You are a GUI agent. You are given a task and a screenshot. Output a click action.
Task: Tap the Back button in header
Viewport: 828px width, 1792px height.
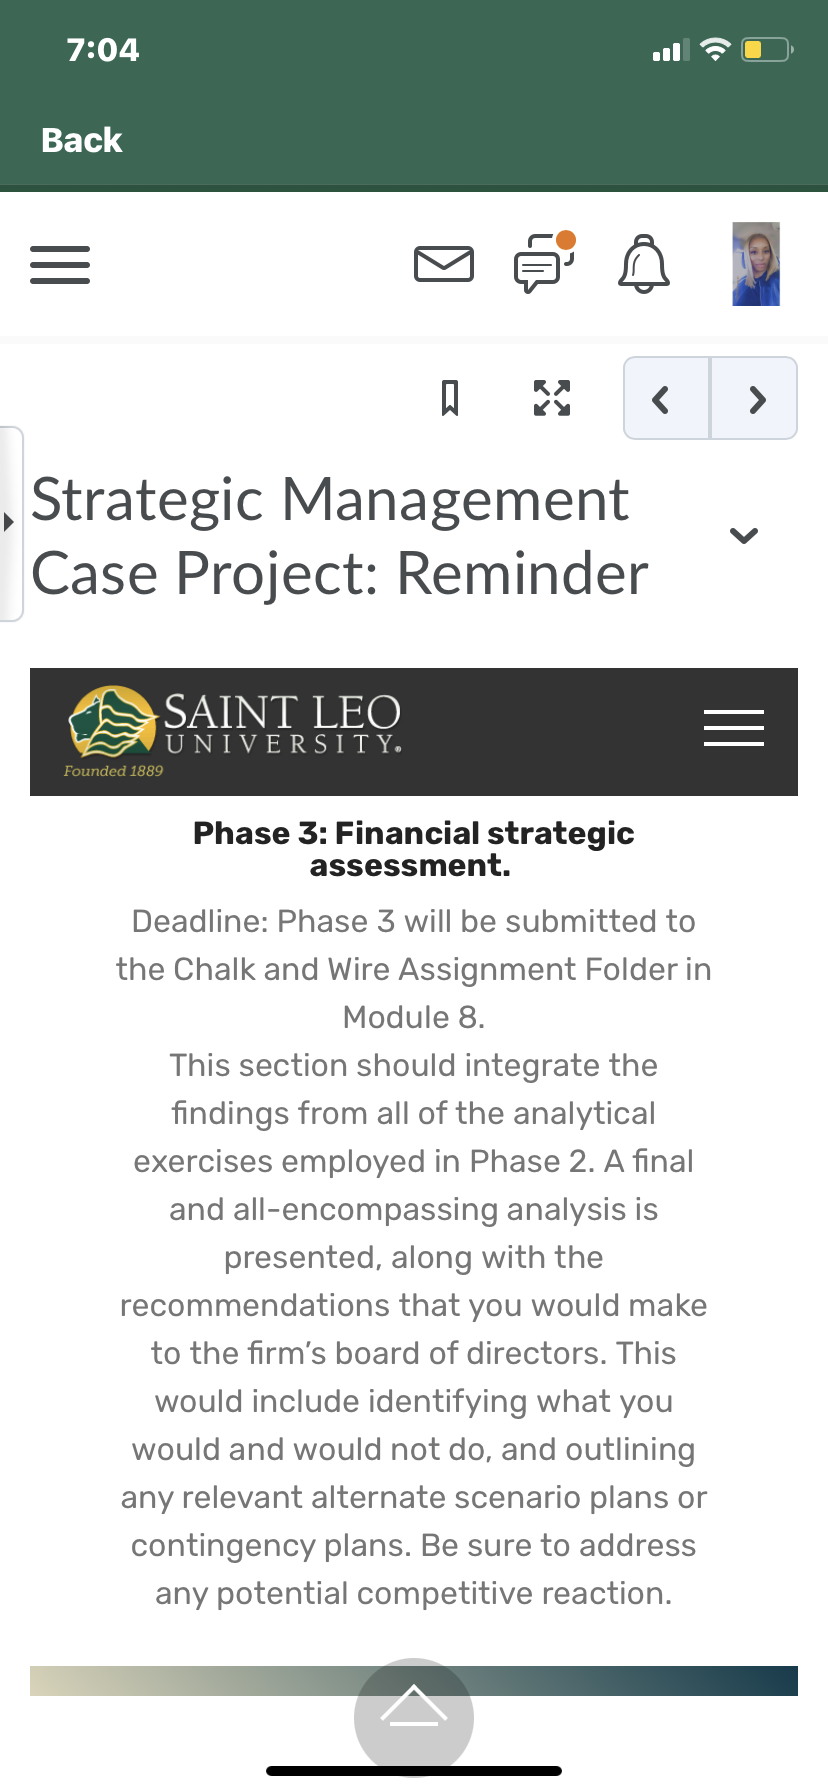tap(81, 140)
